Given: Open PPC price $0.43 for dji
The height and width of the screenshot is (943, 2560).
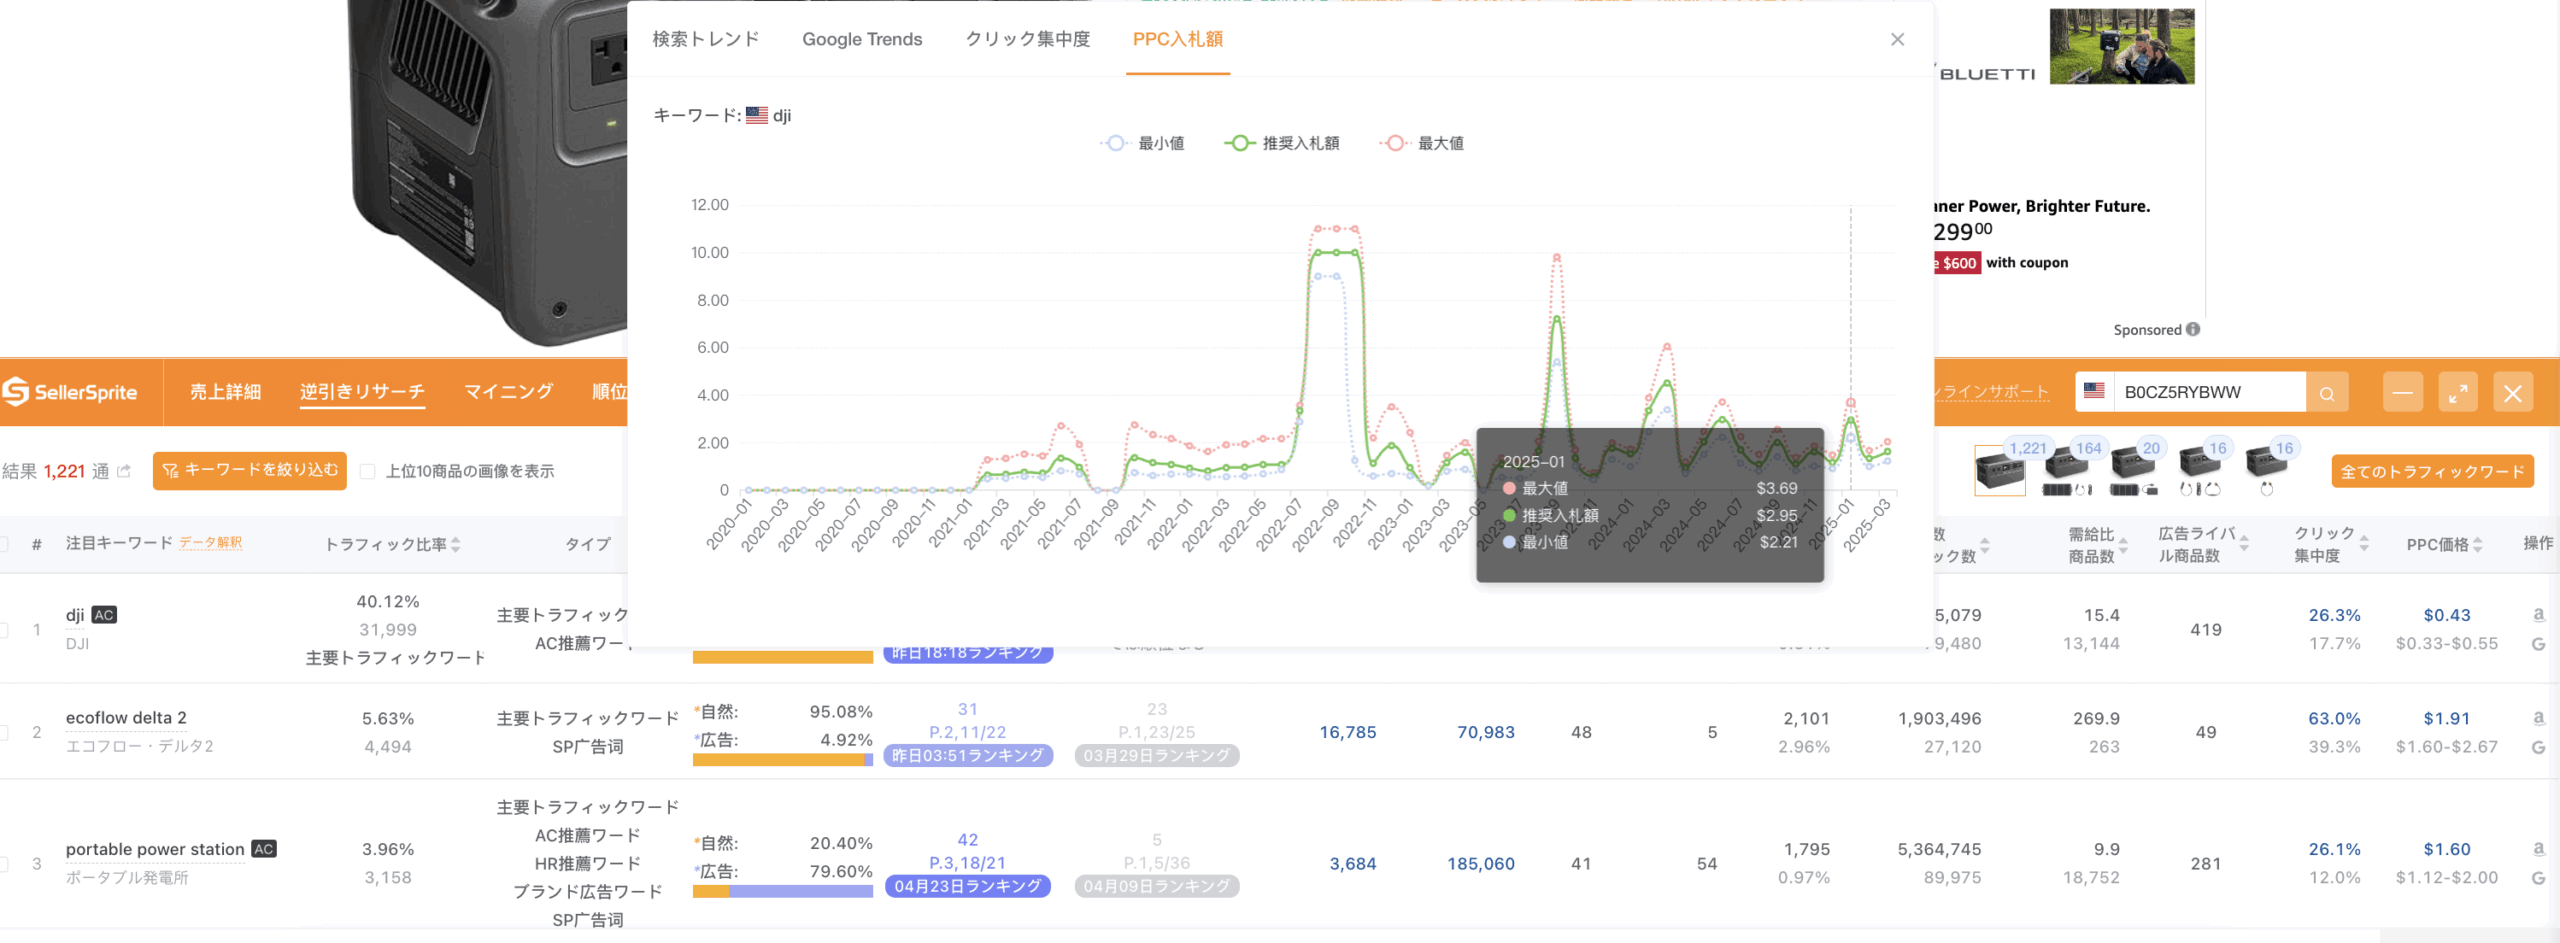Looking at the screenshot, I should pos(2447,615).
